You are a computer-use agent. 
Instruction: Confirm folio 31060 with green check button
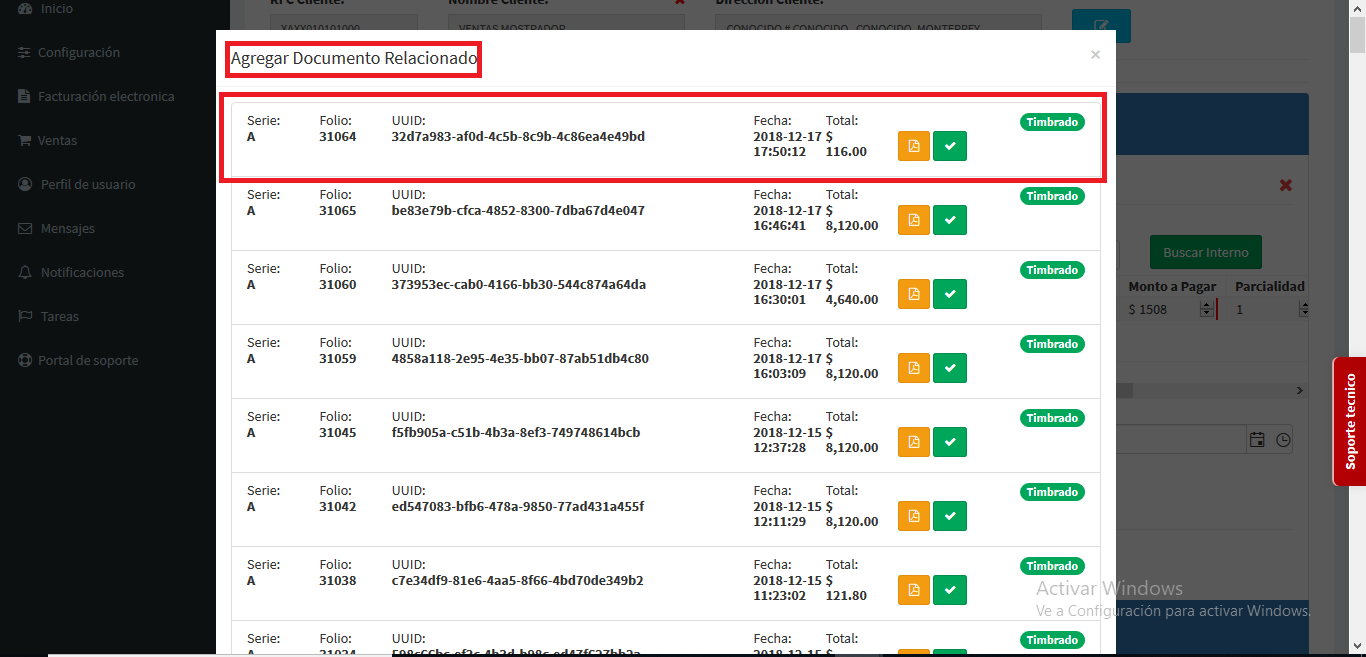(x=950, y=294)
